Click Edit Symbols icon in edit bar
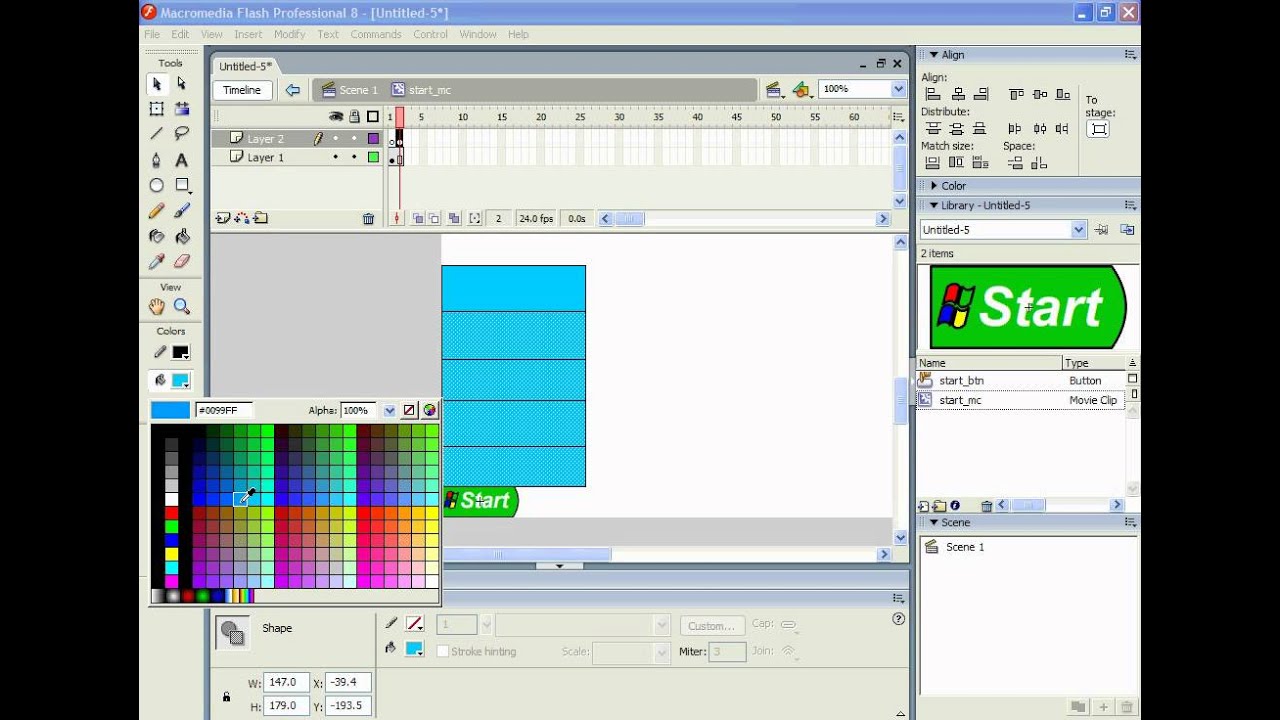Screen dimensions: 1280x720 click(801, 90)
